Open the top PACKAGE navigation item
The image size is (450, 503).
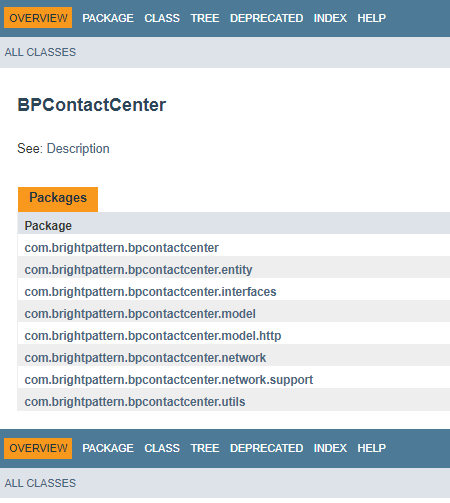pyautogui.click(x=108, y=18)
